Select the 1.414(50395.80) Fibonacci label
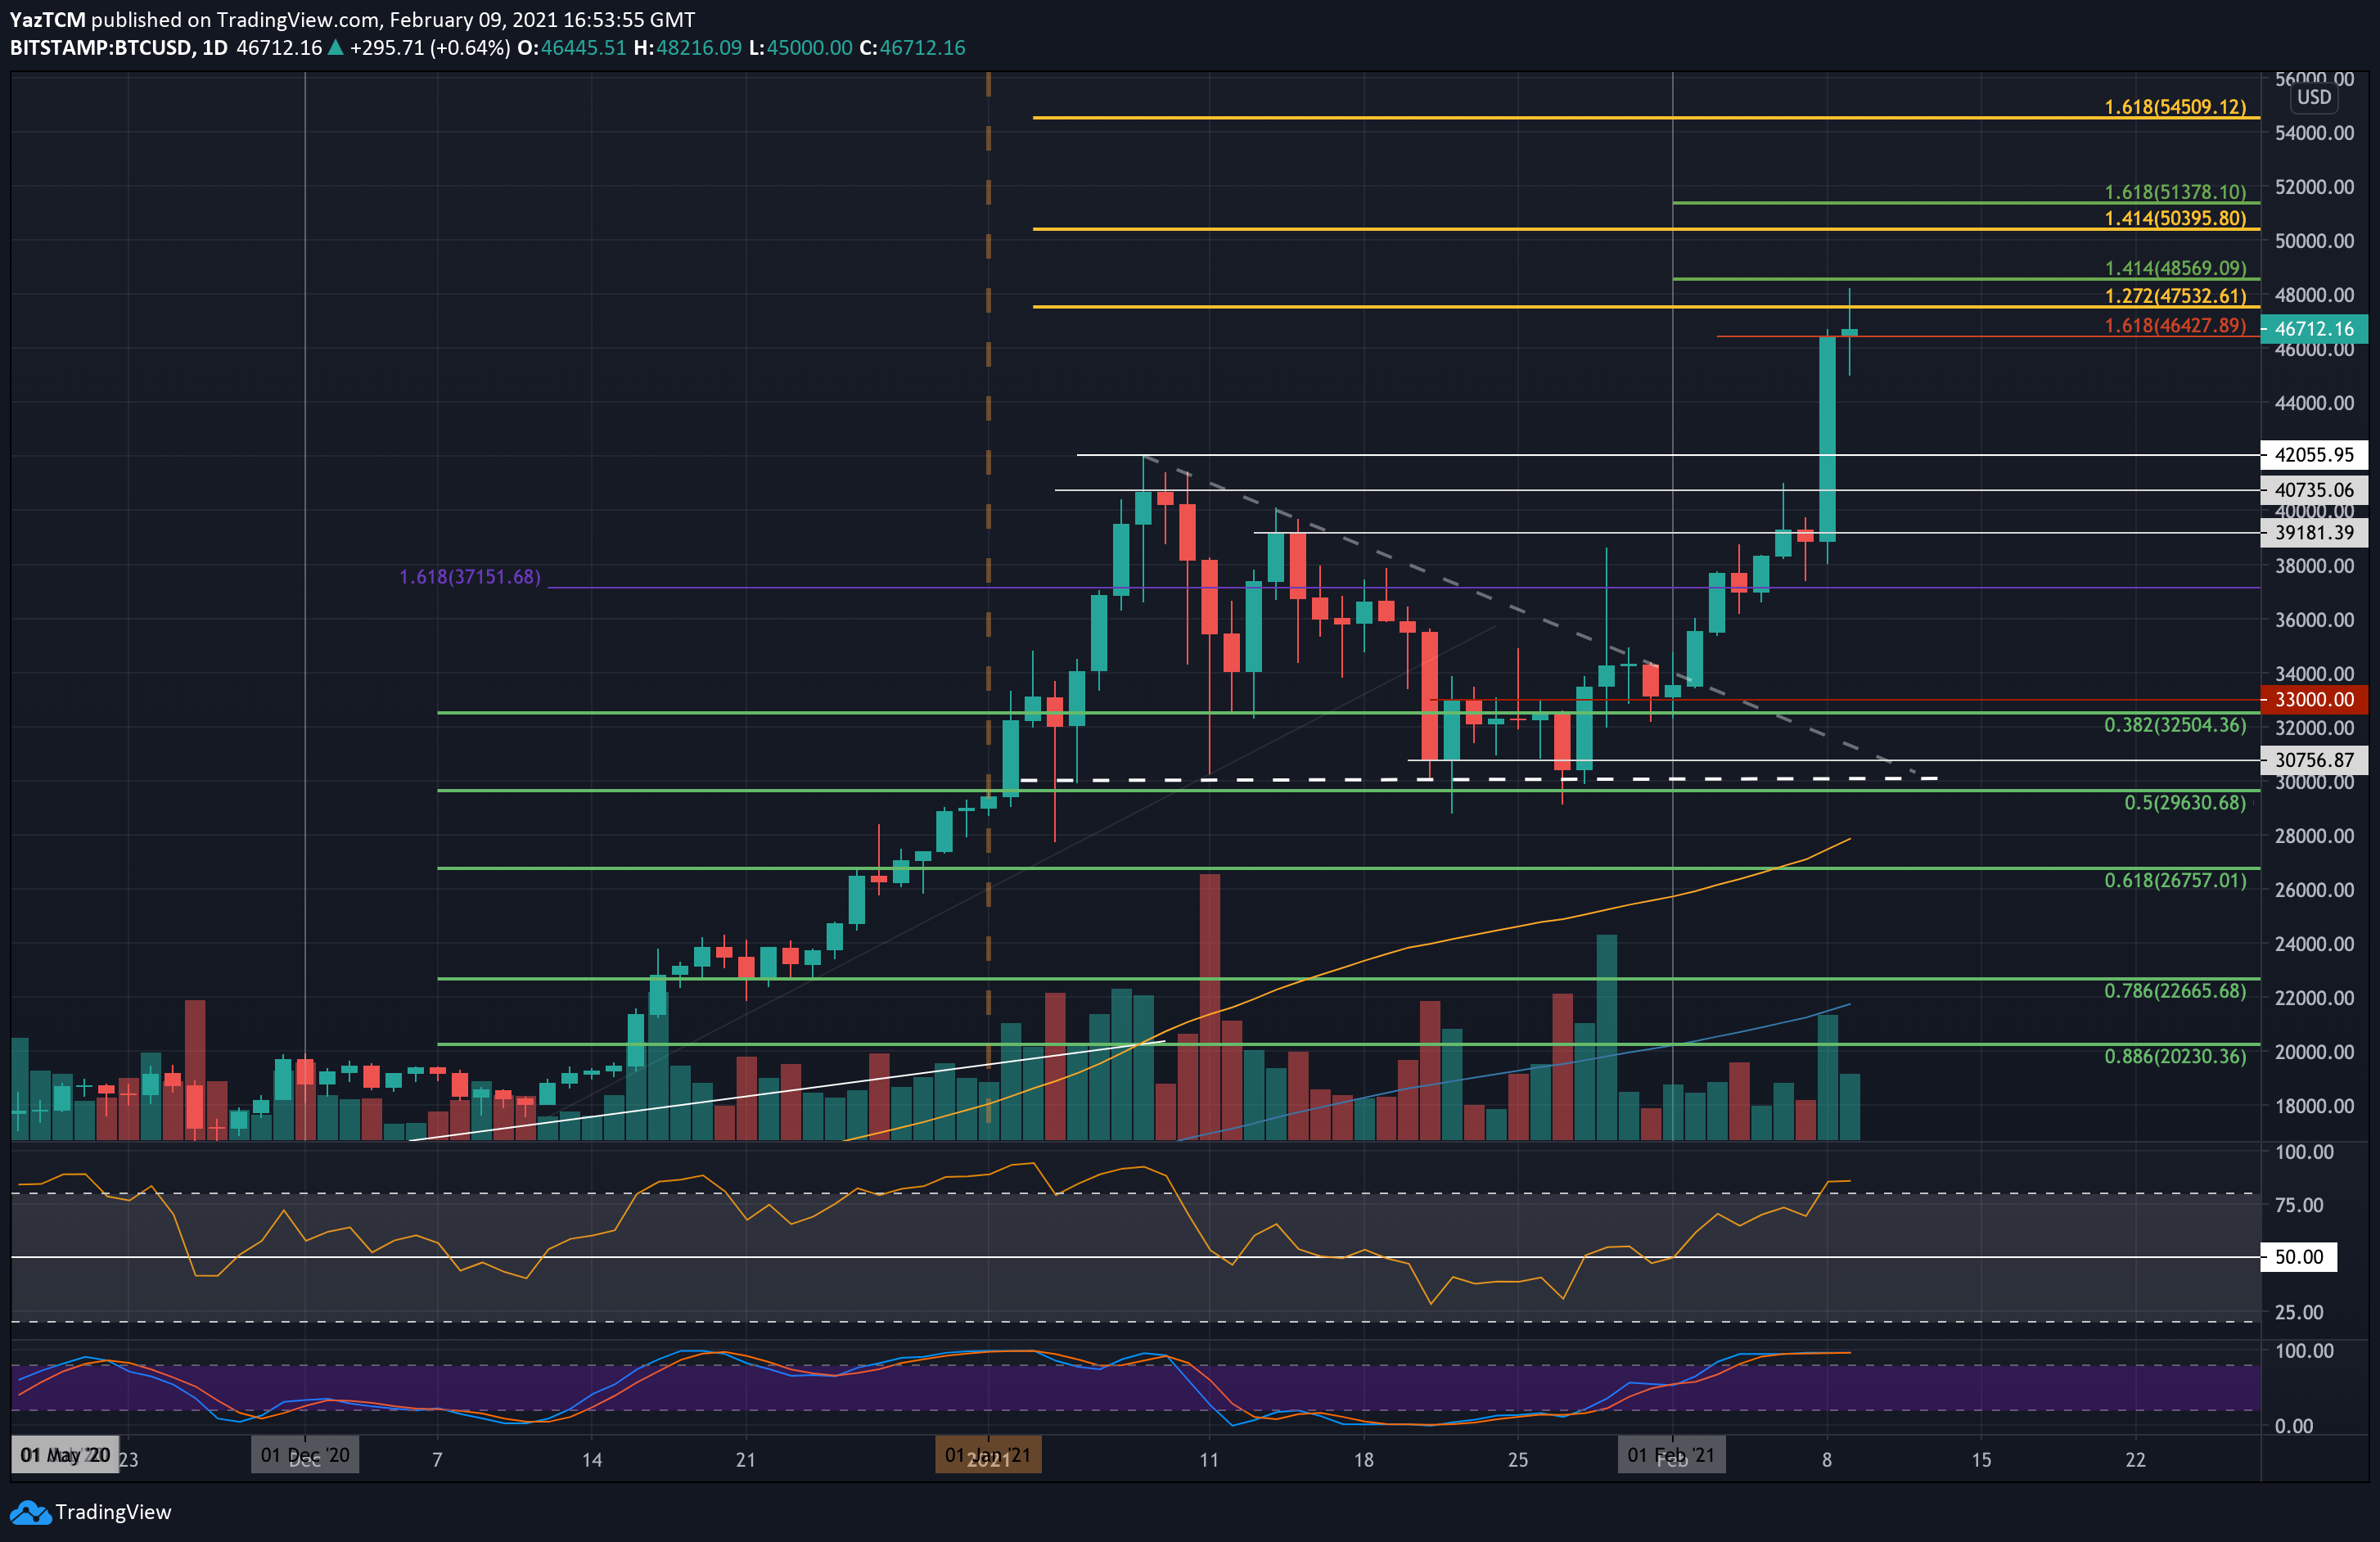Screen dimensions: 2380x1542 point(2175,217)
